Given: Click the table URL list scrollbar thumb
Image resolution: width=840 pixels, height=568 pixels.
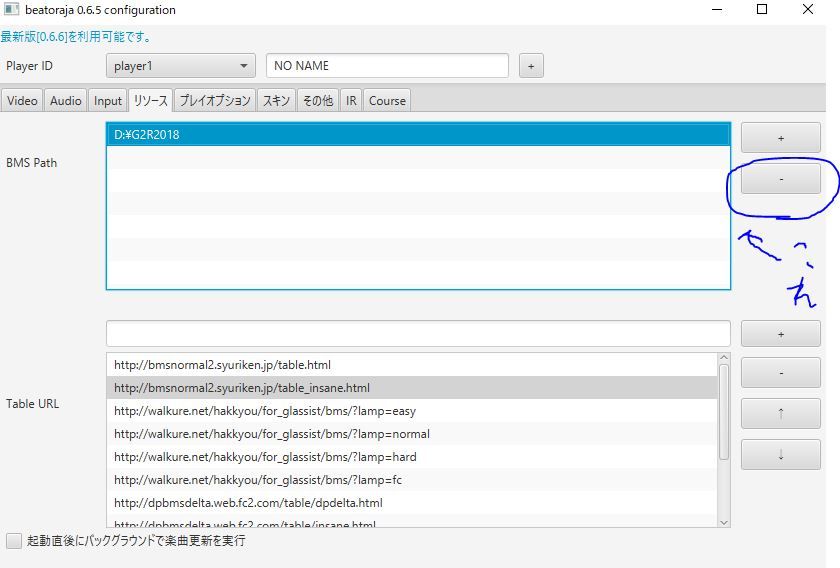Looking at the screenshot, I should pyautogui.click(x=724, y=412).
